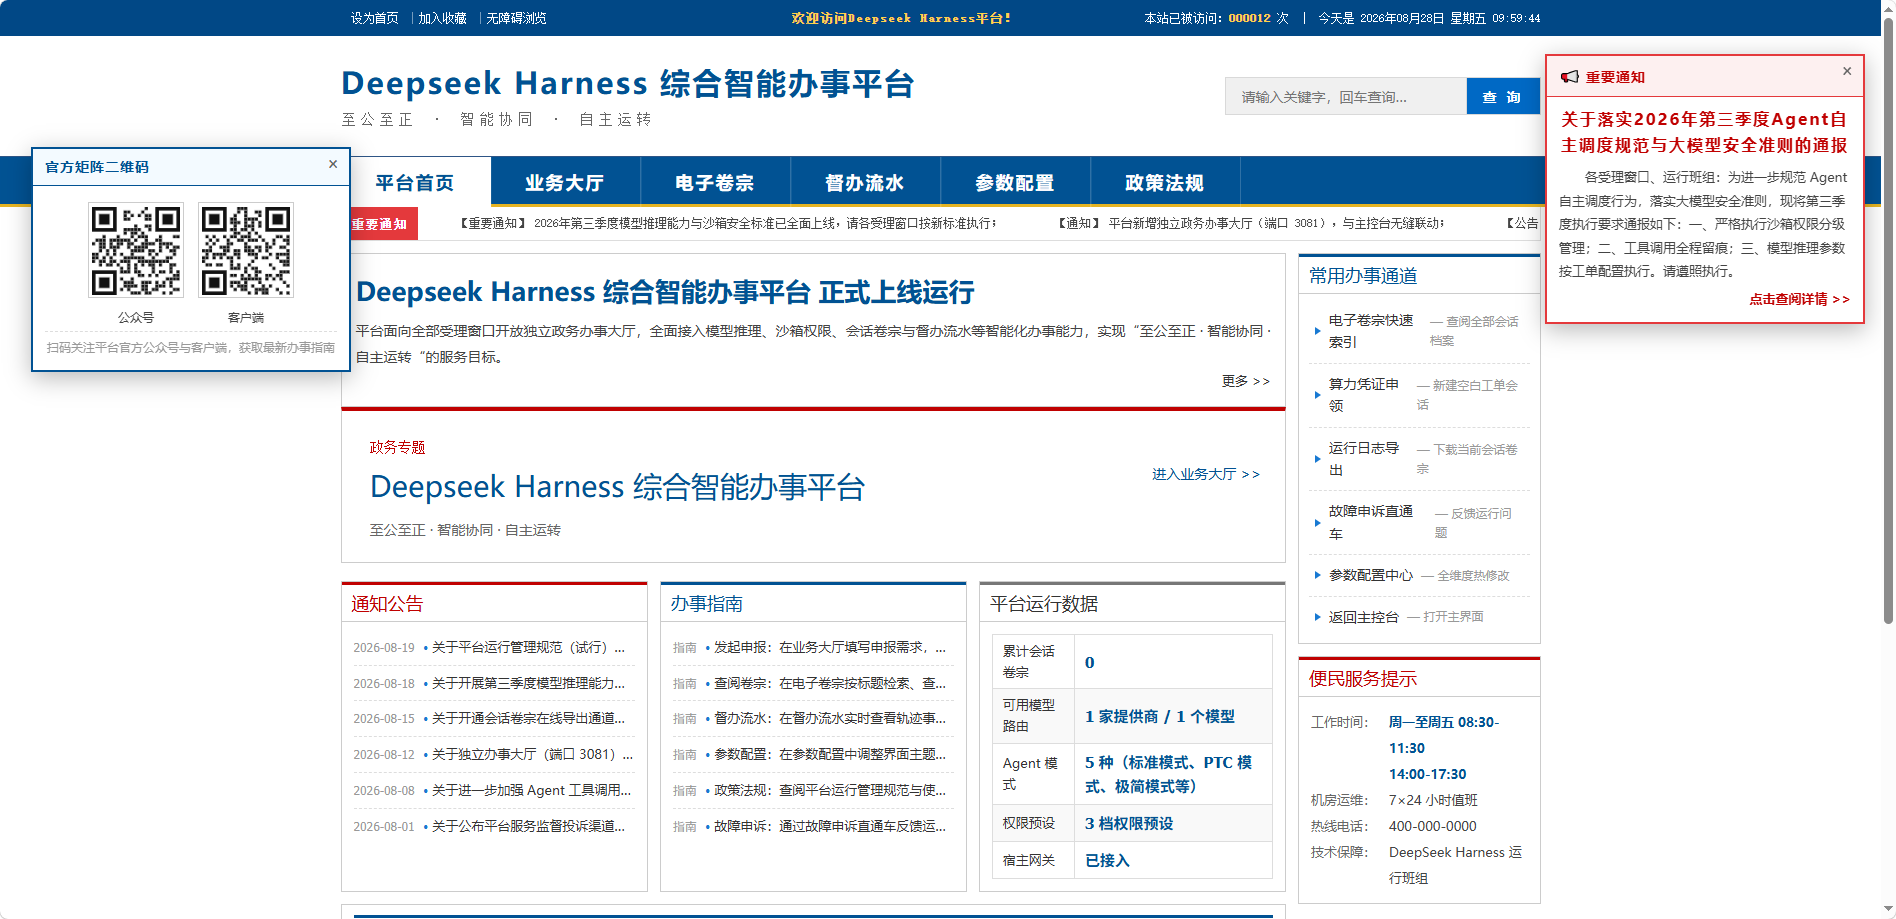Viewport: 1896px width, 919px height.
Task: Open notice 关于公布平台服务监督投诉渠道
Action: 528,826
